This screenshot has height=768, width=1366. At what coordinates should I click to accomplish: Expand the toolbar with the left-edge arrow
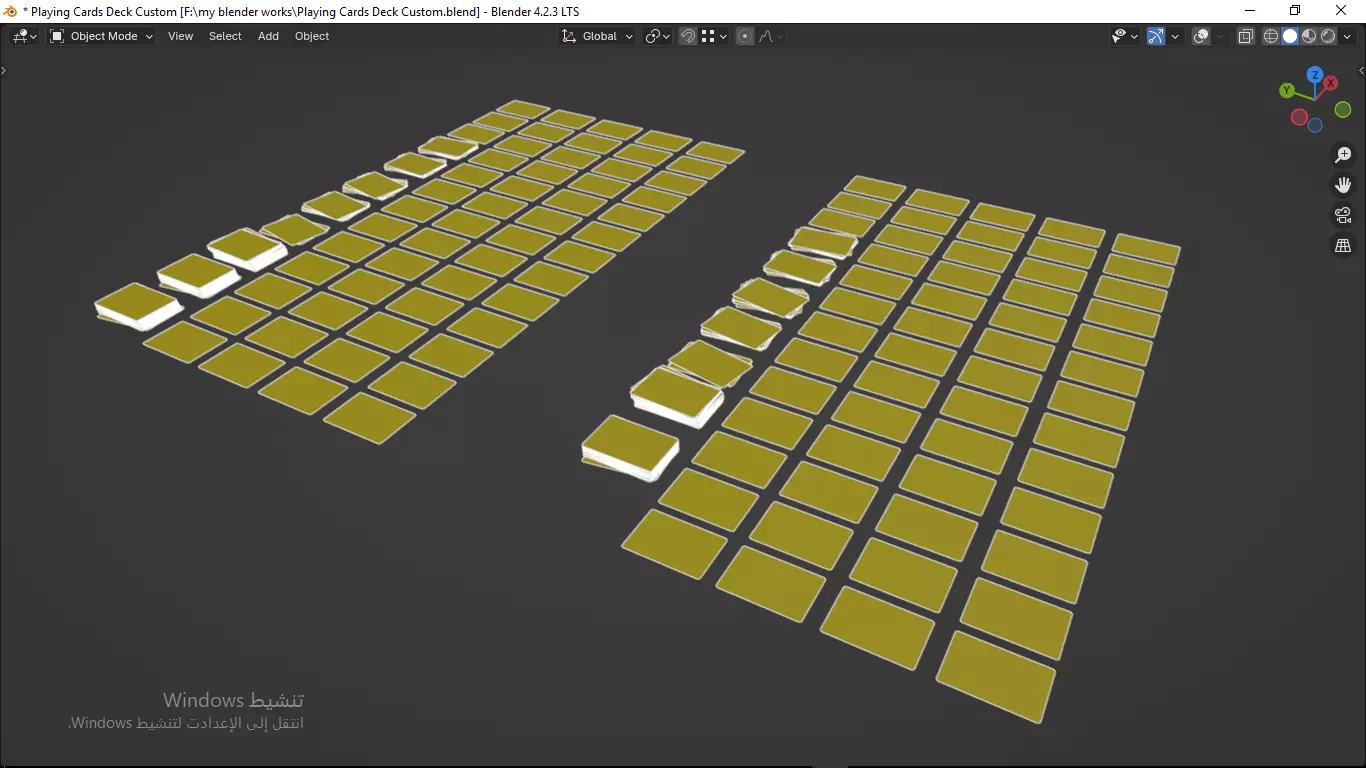4,71
